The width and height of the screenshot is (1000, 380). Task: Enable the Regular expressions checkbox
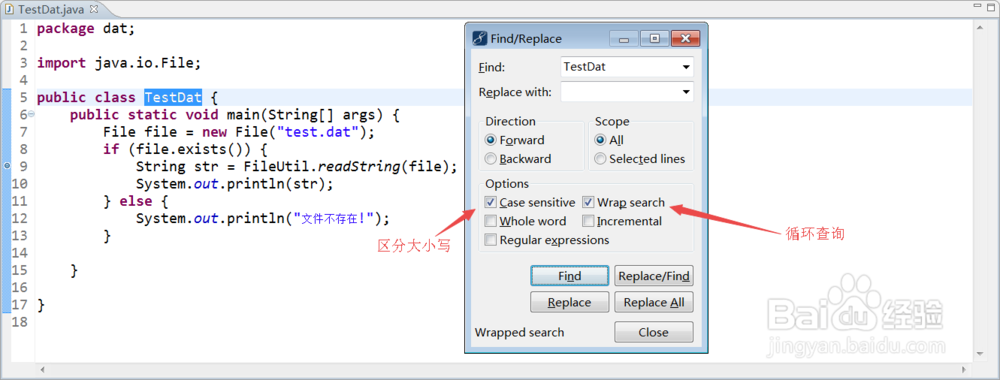pos(490,240)
